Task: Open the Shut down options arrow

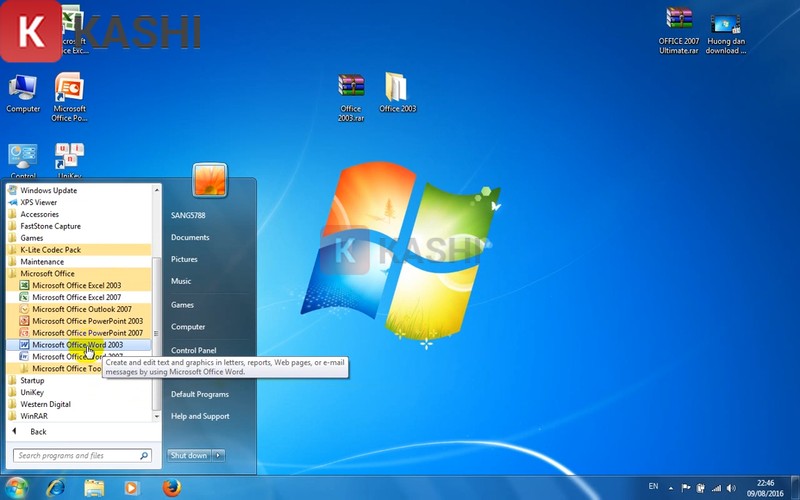Action: (x=219, y=455)
